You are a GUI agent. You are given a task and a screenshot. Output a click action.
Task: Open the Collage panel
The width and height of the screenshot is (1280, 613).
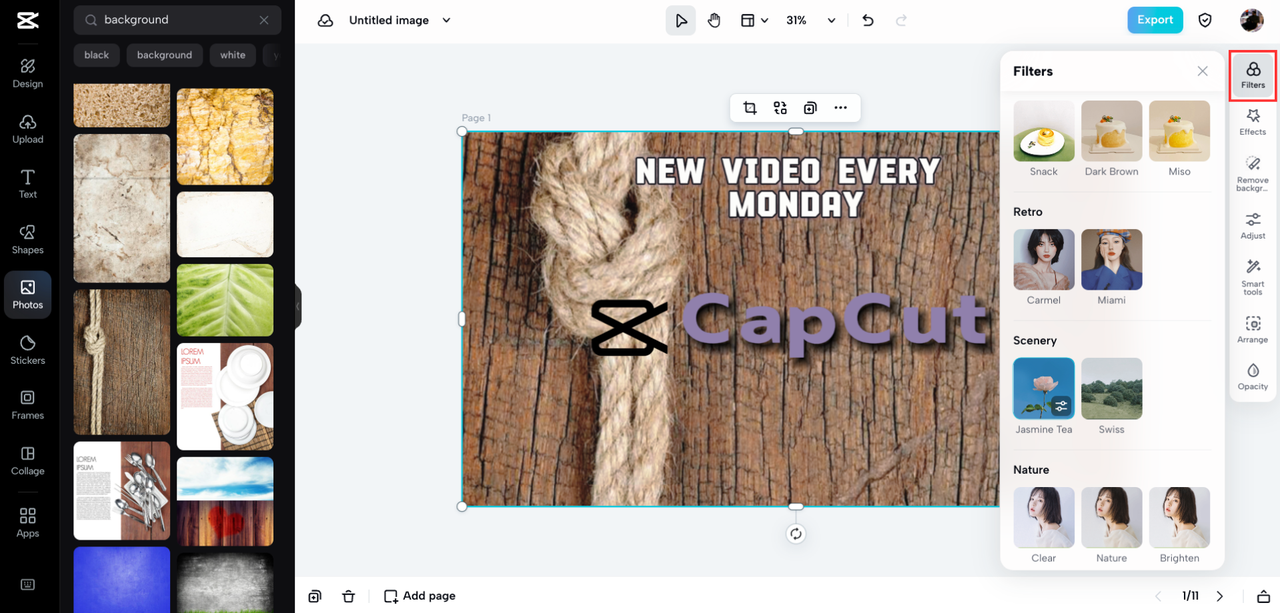[28, 460]
